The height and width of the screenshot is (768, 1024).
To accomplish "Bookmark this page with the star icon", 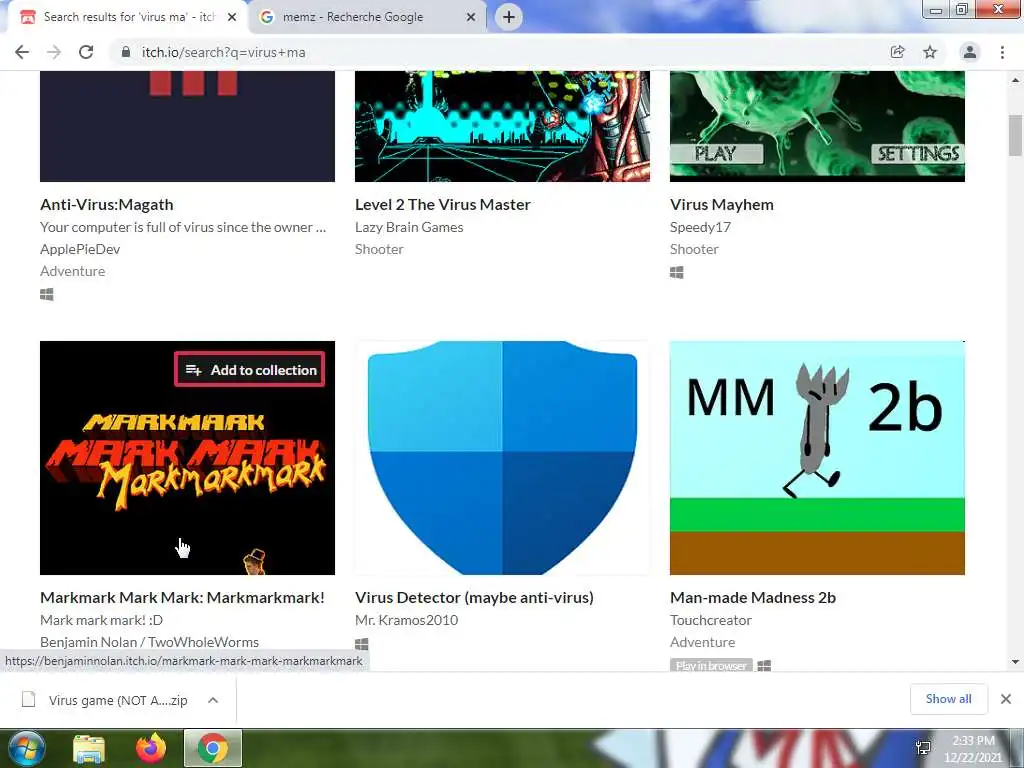I will (930, 52).
